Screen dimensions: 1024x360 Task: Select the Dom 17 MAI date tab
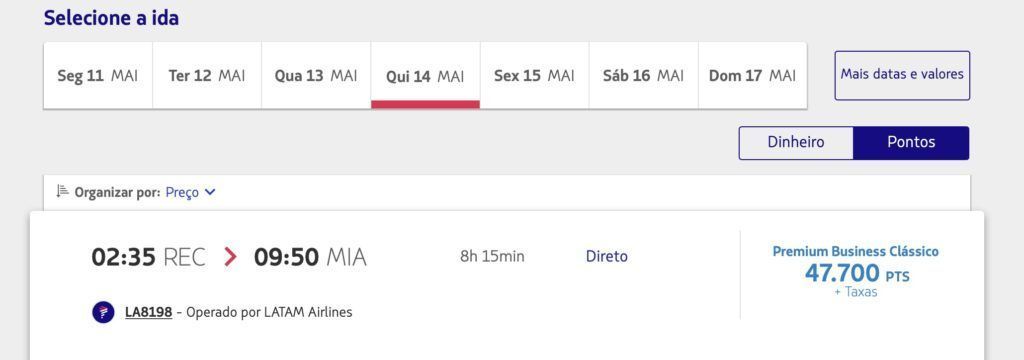[x=752, y=76]
